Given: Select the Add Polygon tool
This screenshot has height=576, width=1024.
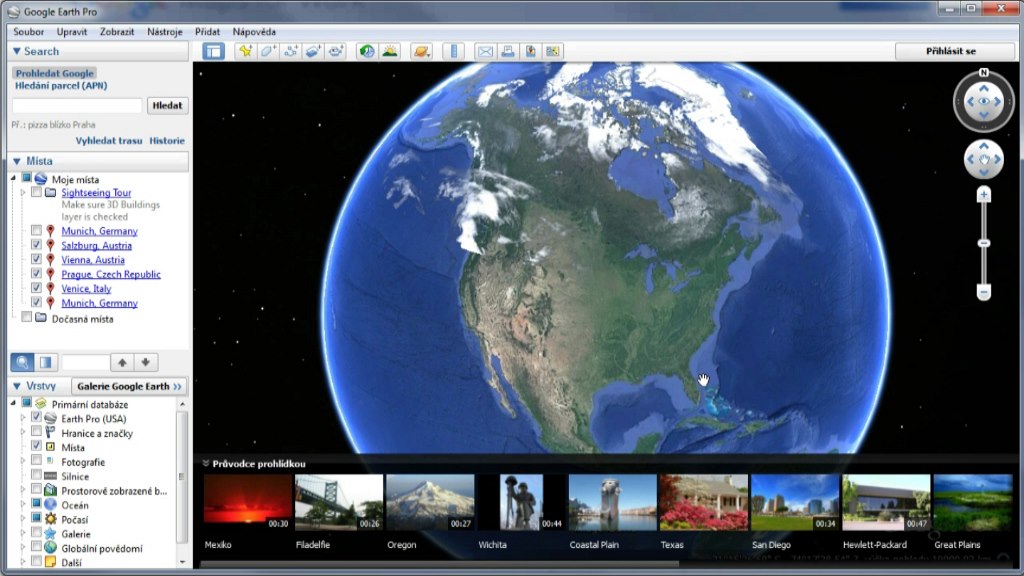Looking at the screenshot, I should 267,51.
